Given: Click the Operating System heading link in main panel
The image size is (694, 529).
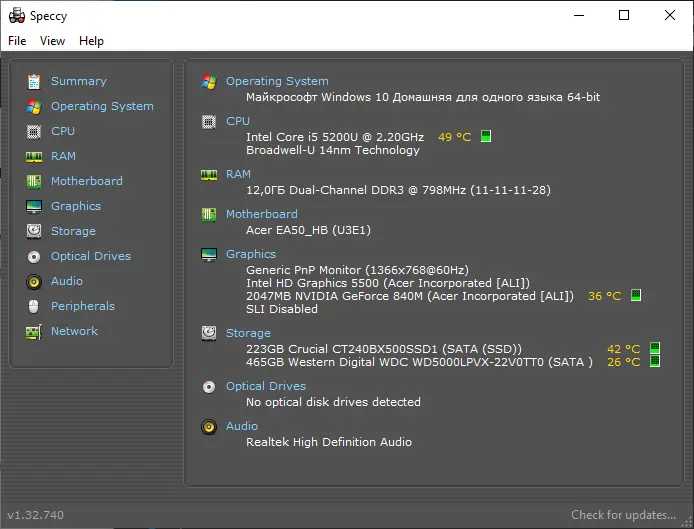Looking at the screenshot, I should pyautogui.click(x=277, y=81).
